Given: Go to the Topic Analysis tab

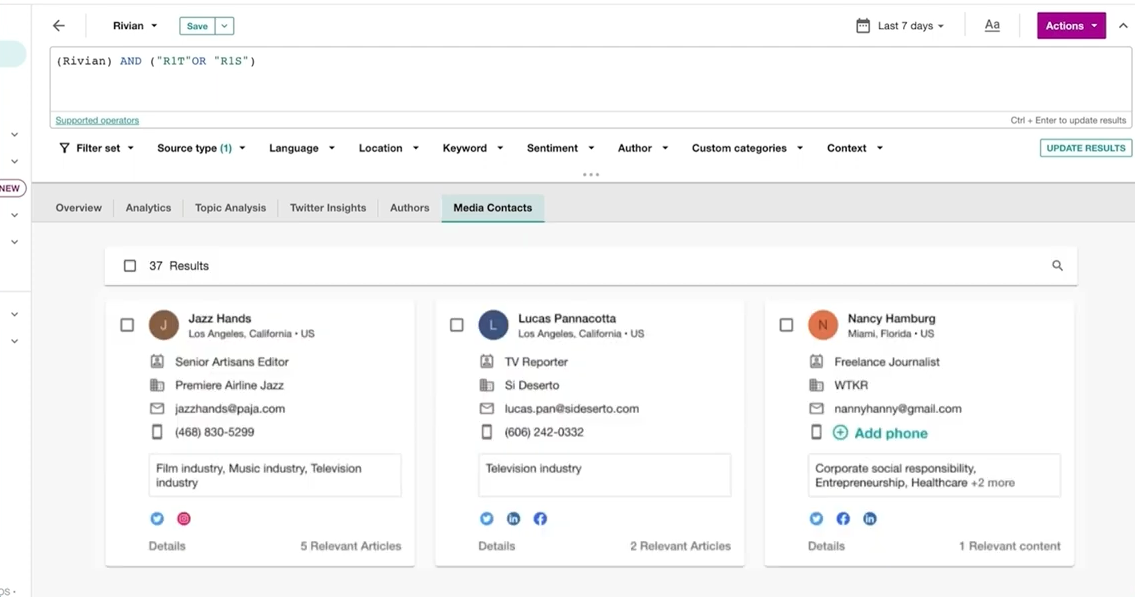Looking at the screenshot, I should (230, 208).
